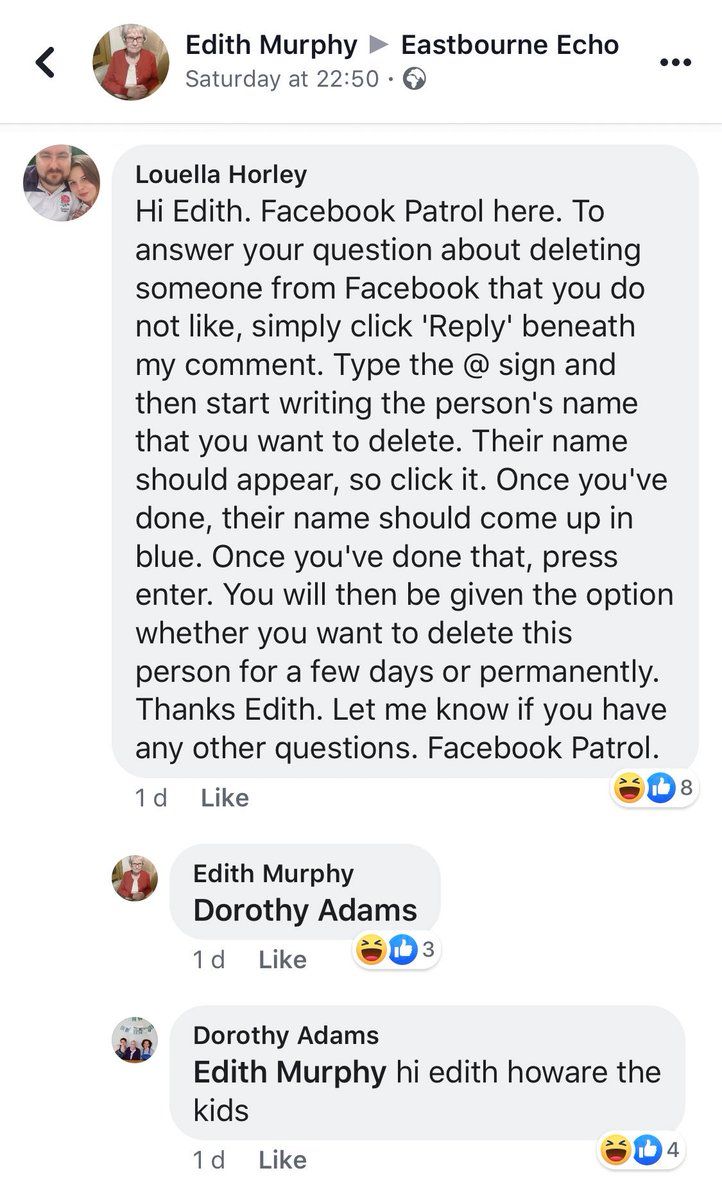The image size is (722, 1200).
Task: Open tagged Dorothy Adams mention in reply
Action: click(x=305, y=910)
